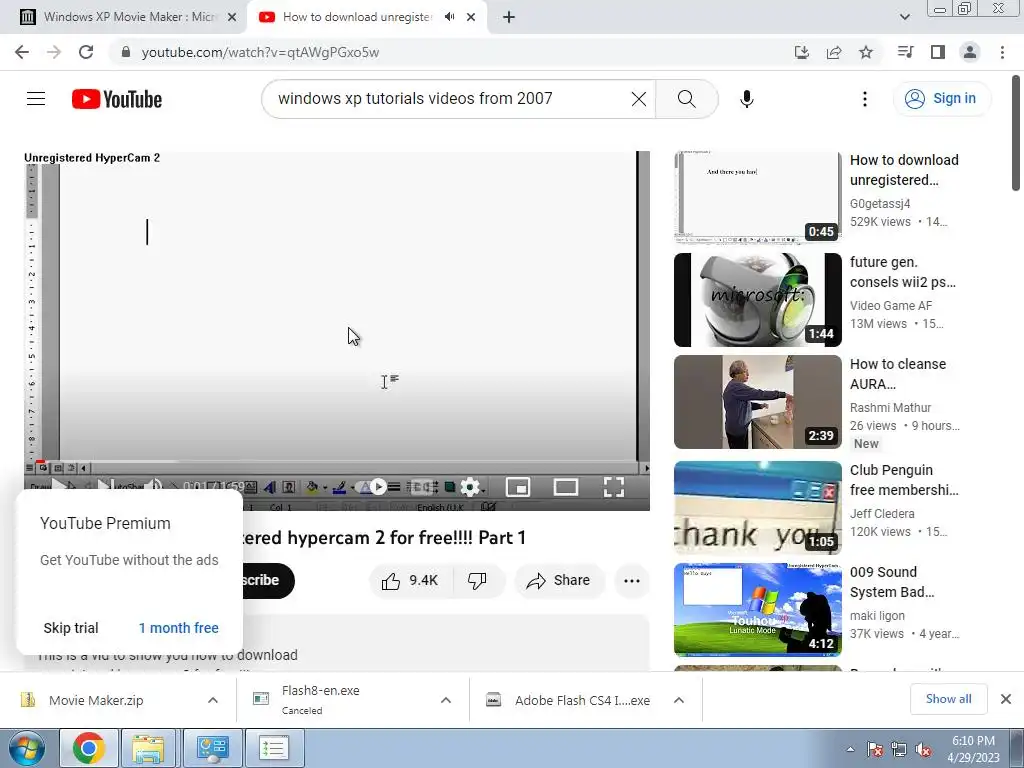Open future gen. consels wii2 video thumbnail

pos(758,300)
